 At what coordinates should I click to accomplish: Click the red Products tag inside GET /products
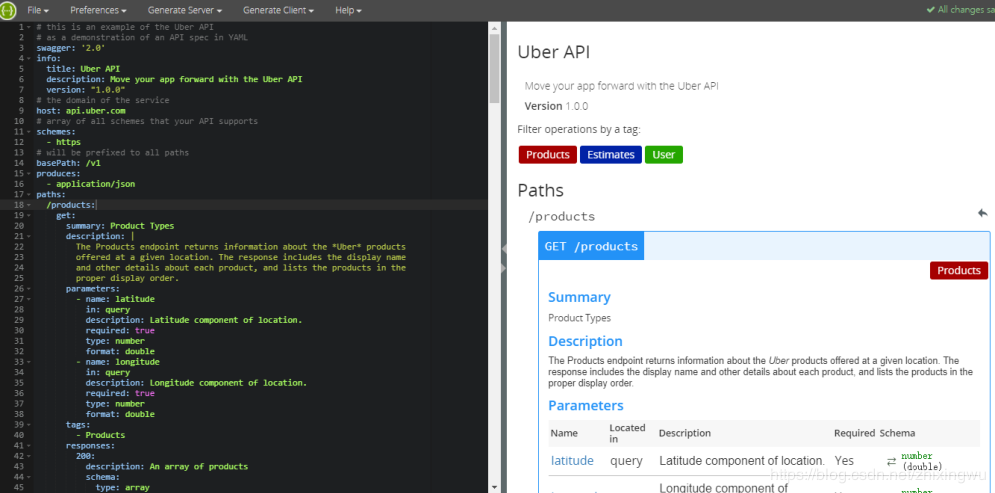point(959,270)
